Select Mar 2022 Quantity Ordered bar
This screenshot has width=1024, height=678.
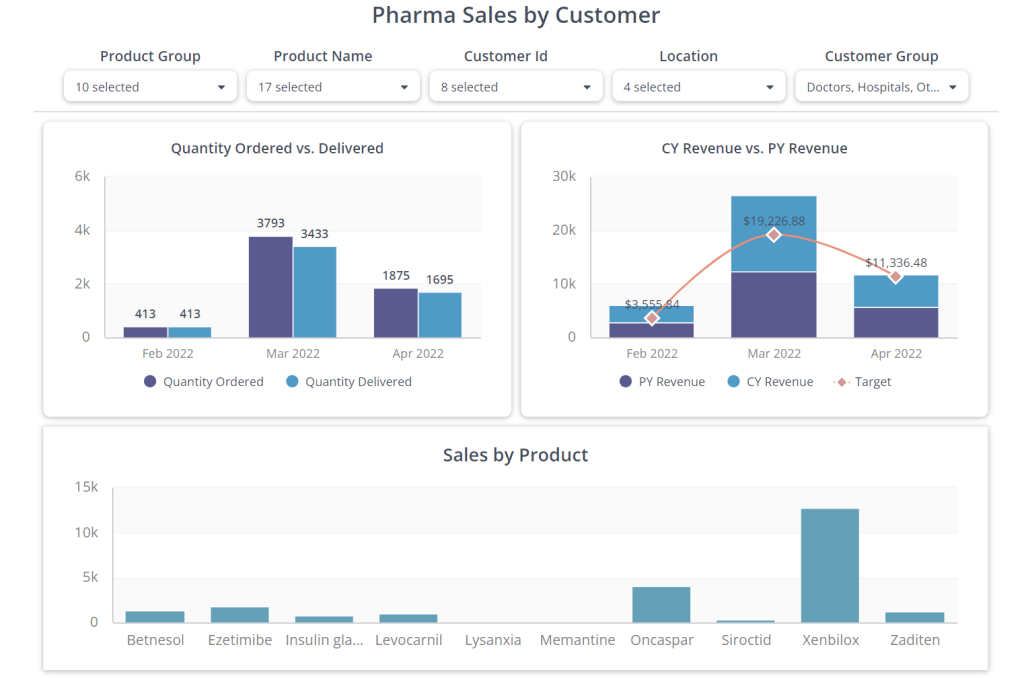(270, 287)
